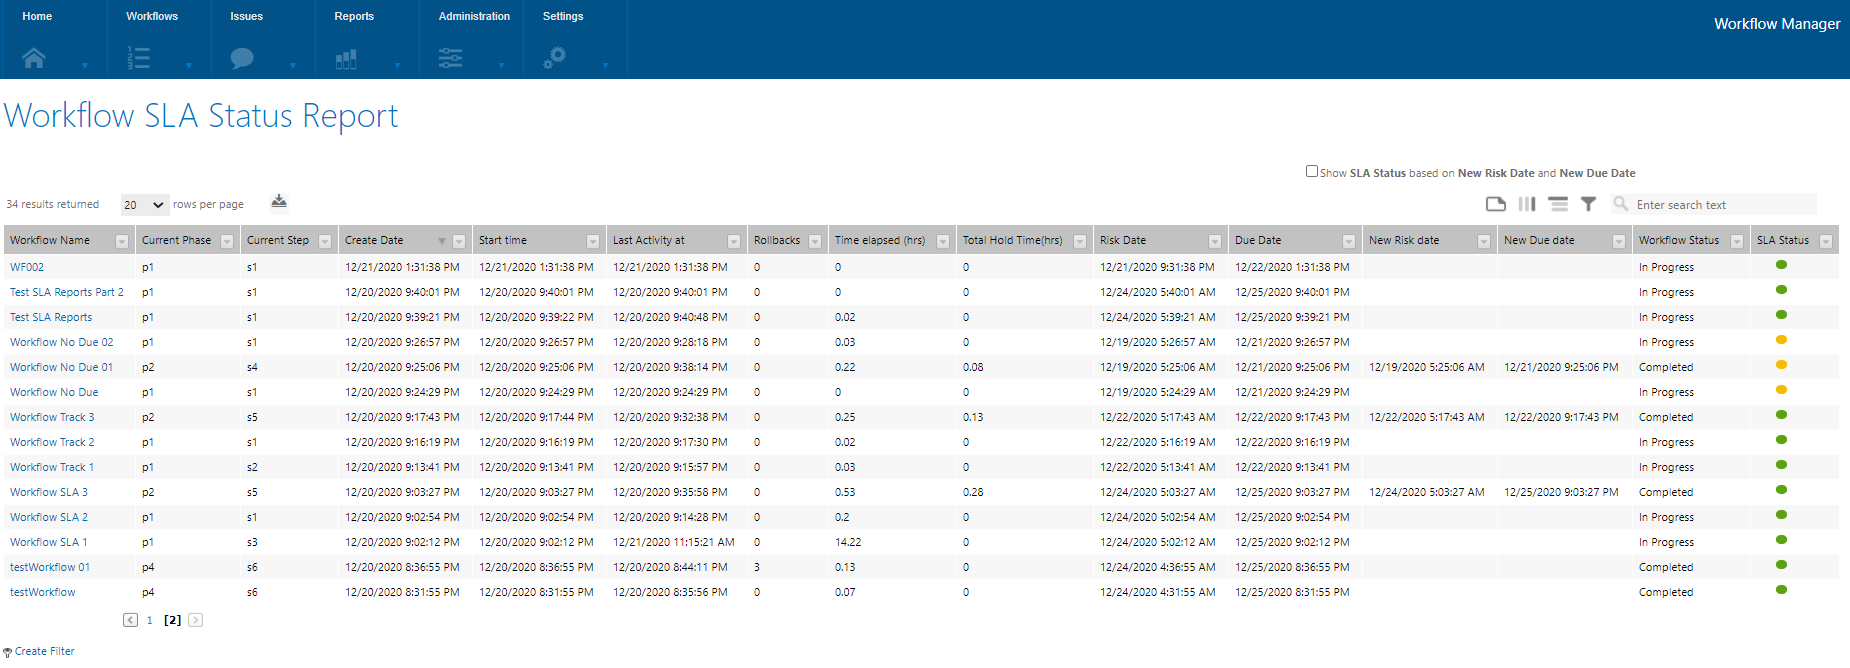1850x668 pixels.
Task: Expand the Reports menu arrow
Action: coord(397,66)
